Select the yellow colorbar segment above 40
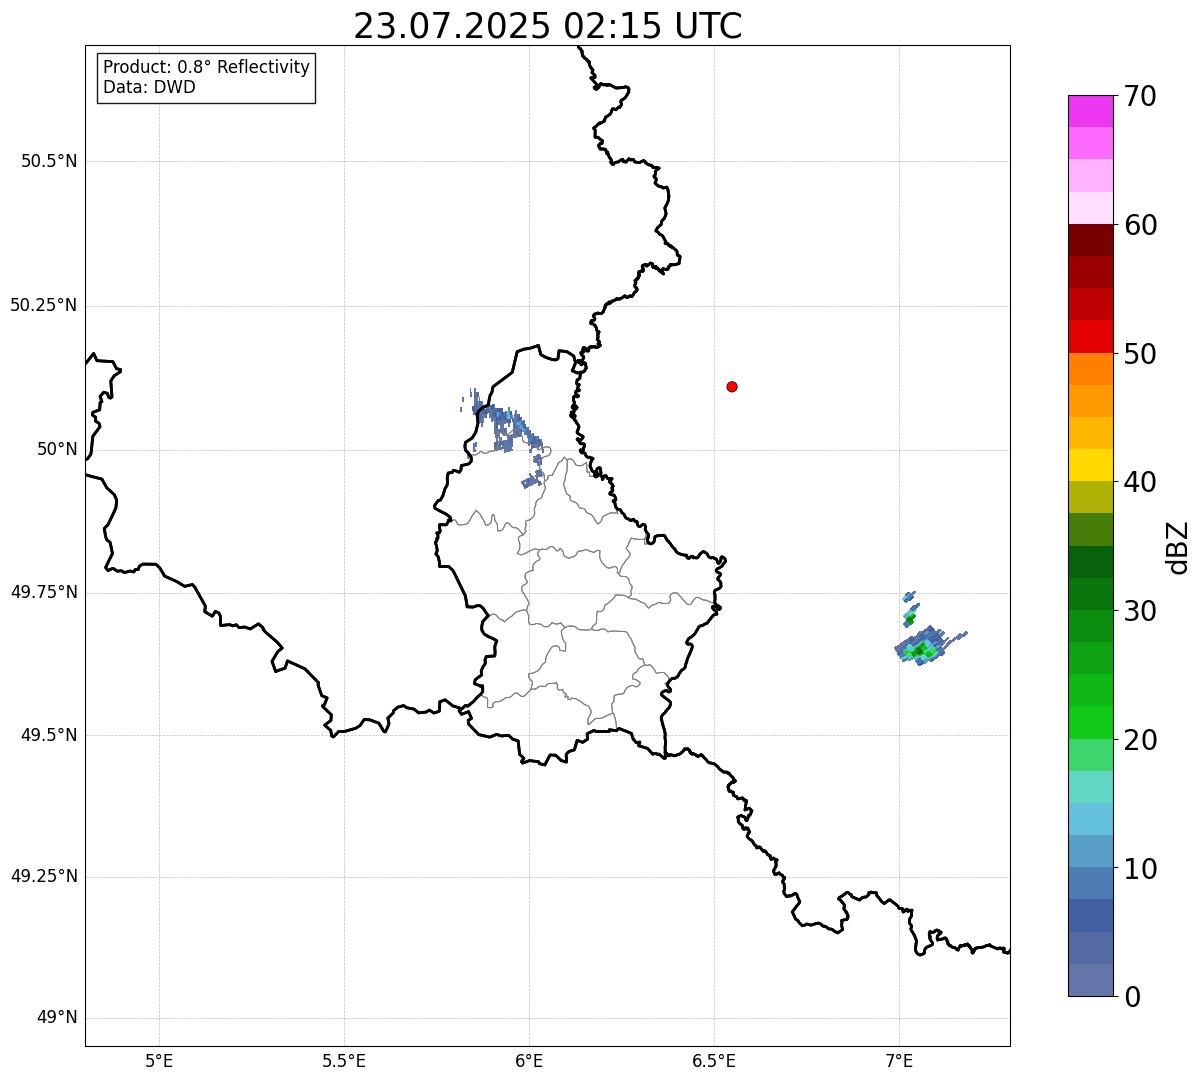This screenshot has height=1081, width=1202. (x=1090, y=465)
